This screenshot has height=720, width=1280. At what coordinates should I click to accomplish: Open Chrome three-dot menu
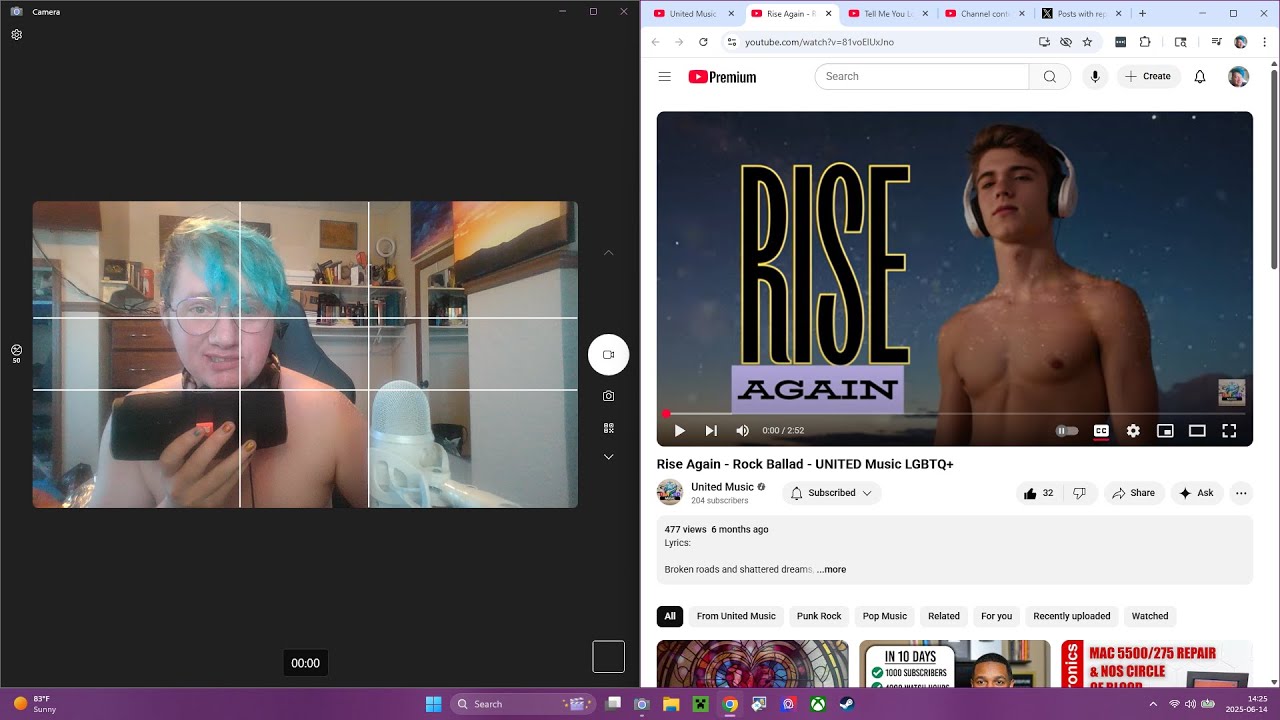[x=1263, y=42]
